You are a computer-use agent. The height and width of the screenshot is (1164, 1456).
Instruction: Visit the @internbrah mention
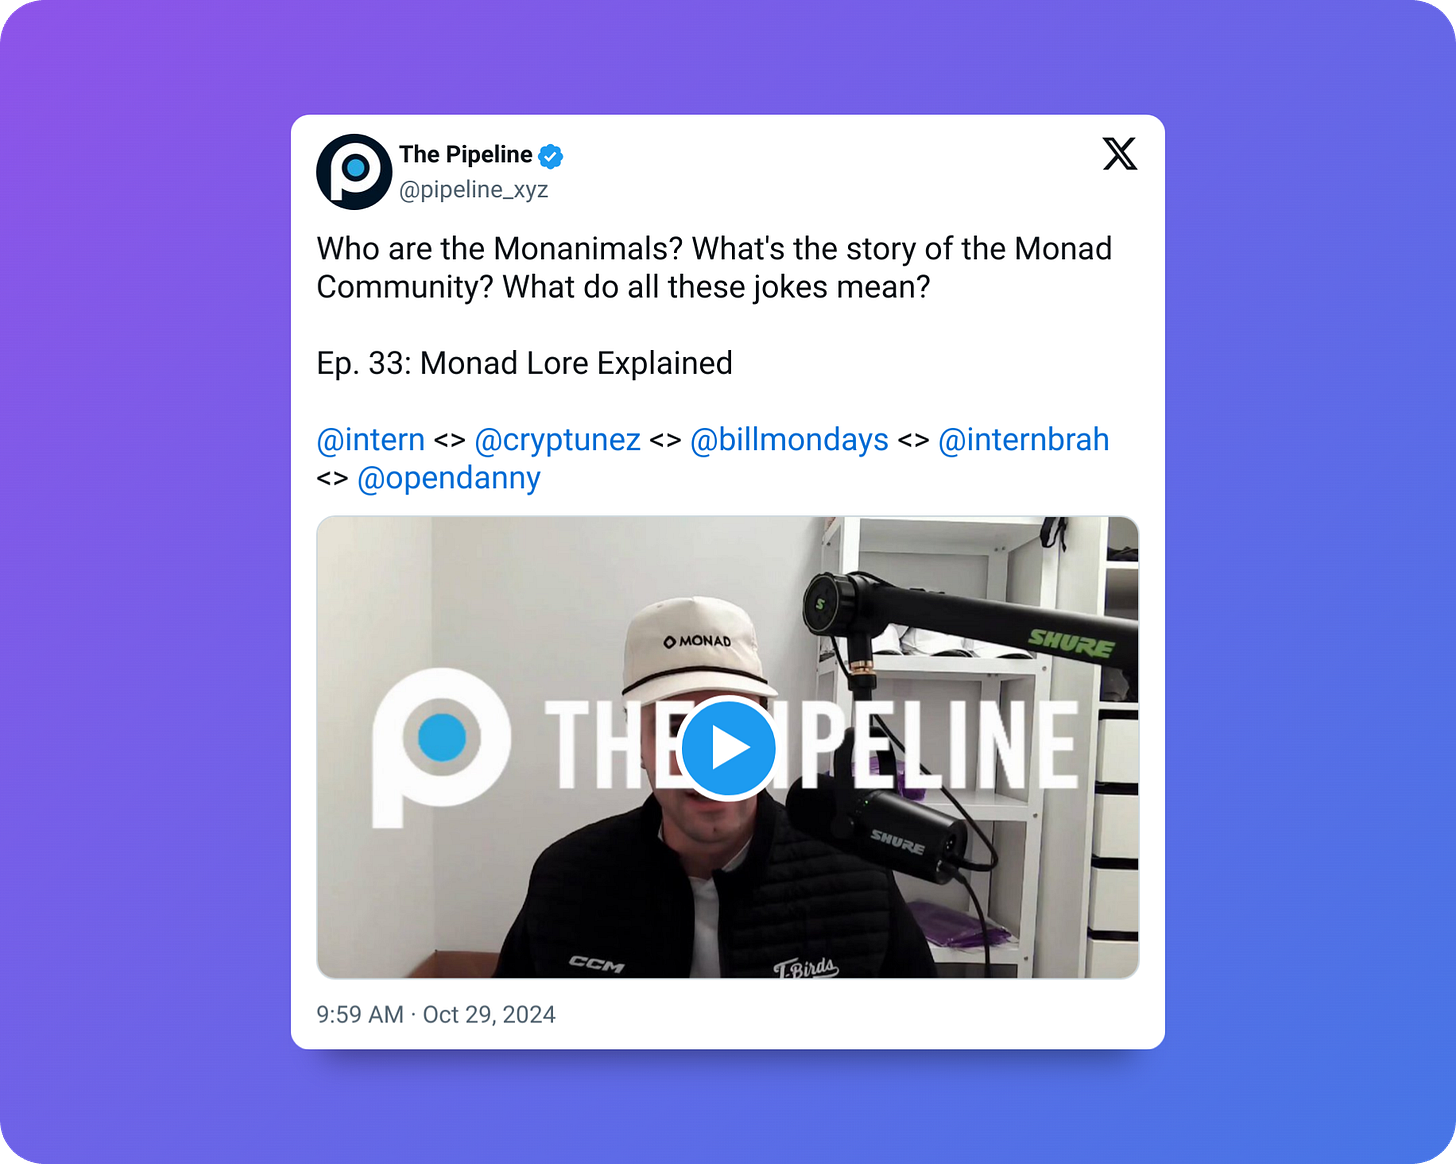(1024, 440)
